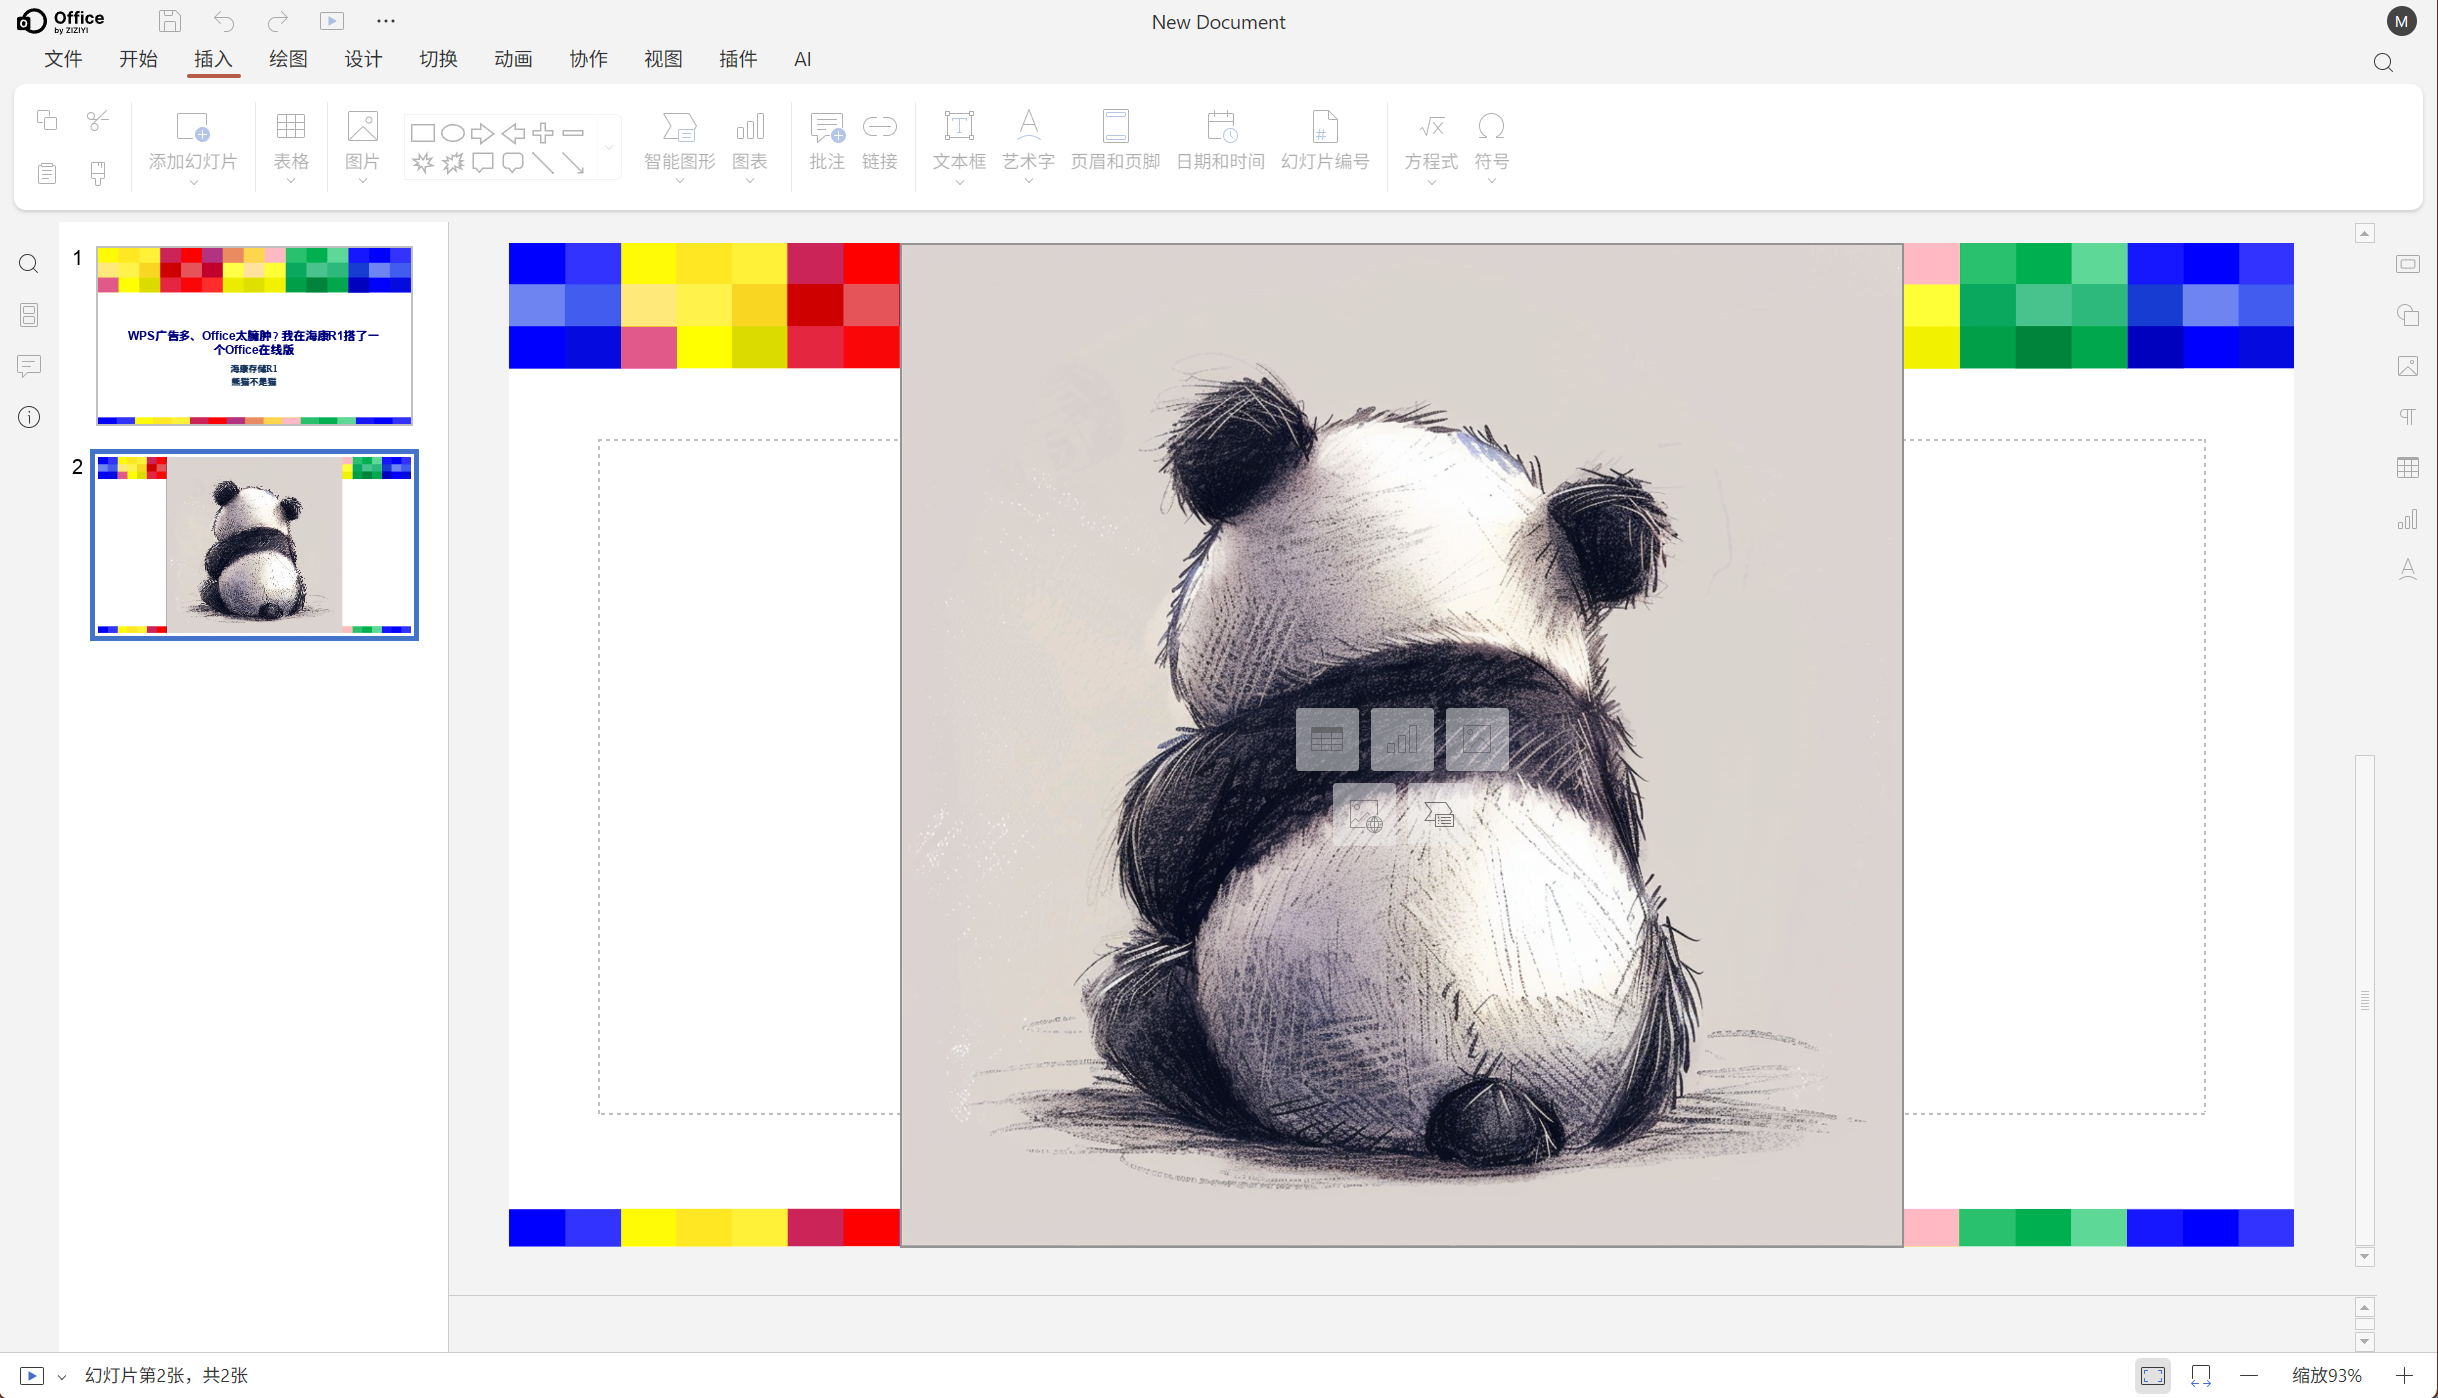Expand the 添加幻灯片 dropdown arrow
The height and width of the screenshot is (1398, 2438).
pos(193,183)
